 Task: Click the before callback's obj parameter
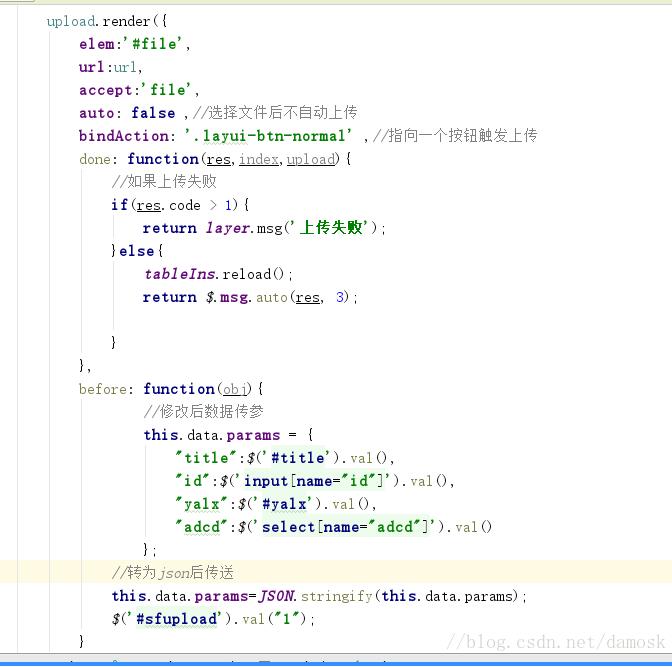tap(236, 389)
